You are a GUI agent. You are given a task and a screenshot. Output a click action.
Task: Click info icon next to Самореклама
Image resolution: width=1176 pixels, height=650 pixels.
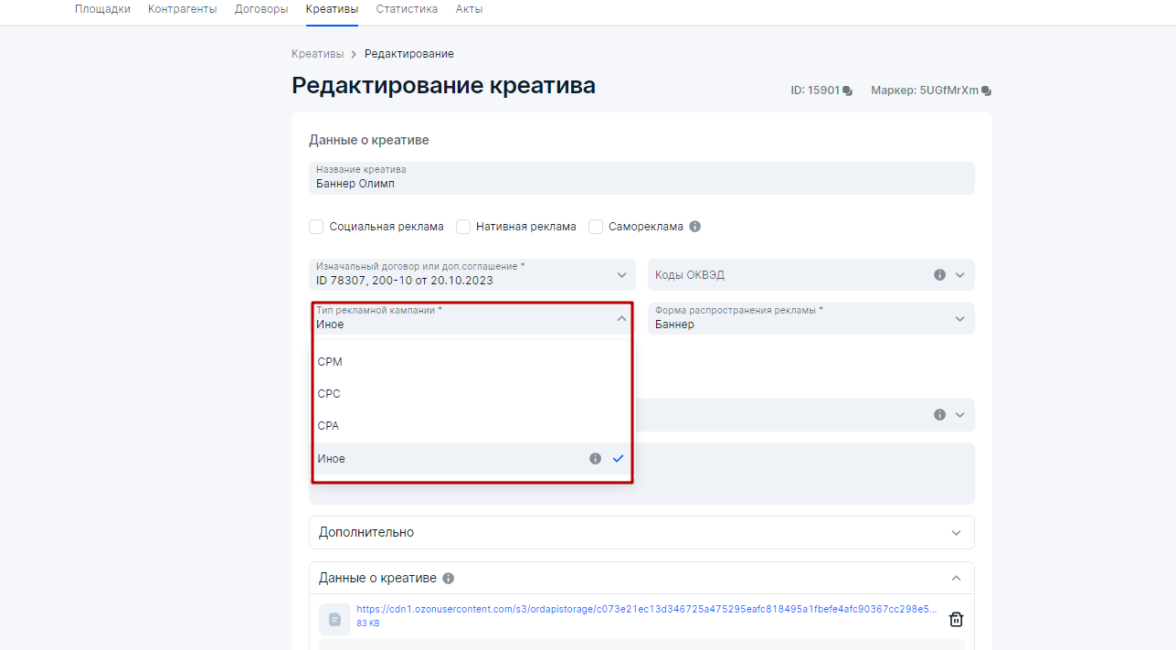point(695,227)
